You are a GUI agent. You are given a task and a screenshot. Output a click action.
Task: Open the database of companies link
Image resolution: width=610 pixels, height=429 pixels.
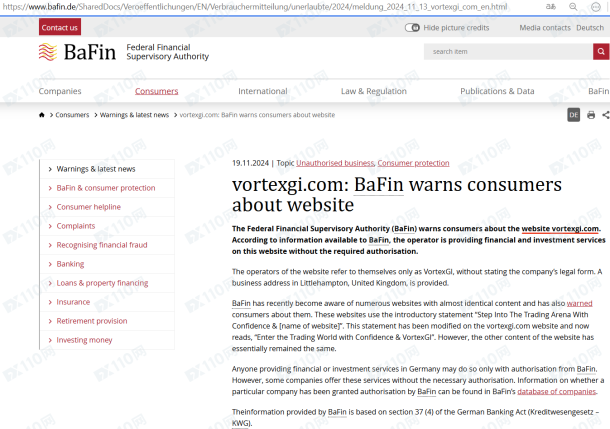tap(557, 391)
